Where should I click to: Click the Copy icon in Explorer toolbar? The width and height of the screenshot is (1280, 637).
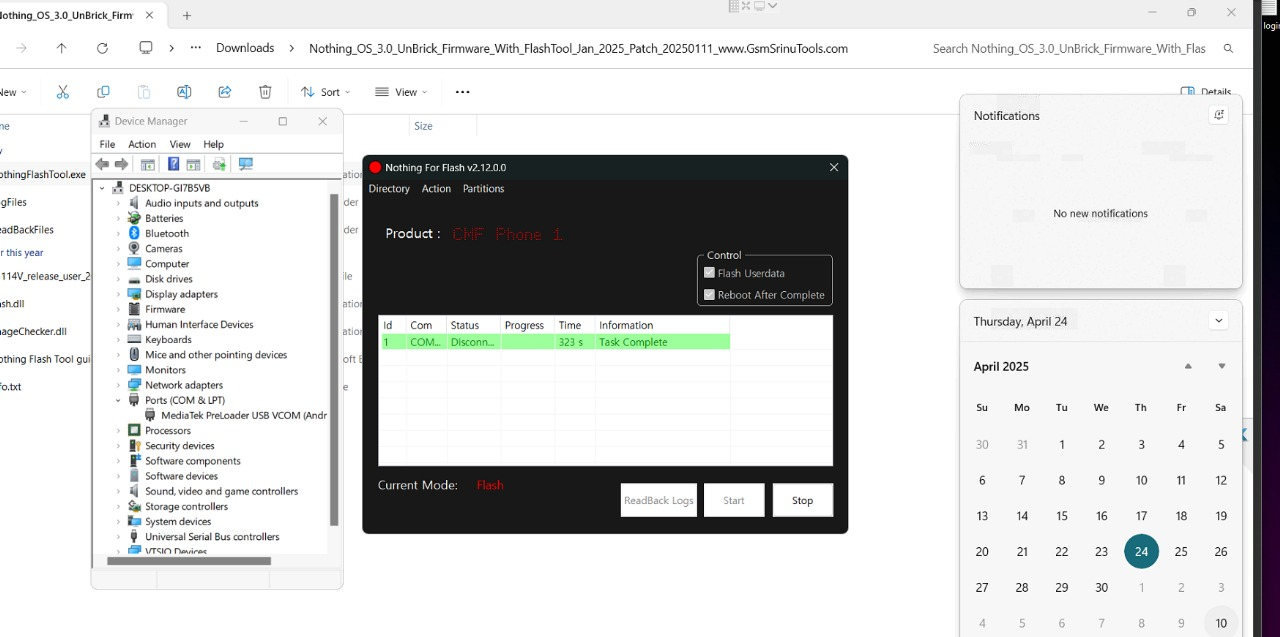[103, 92]
